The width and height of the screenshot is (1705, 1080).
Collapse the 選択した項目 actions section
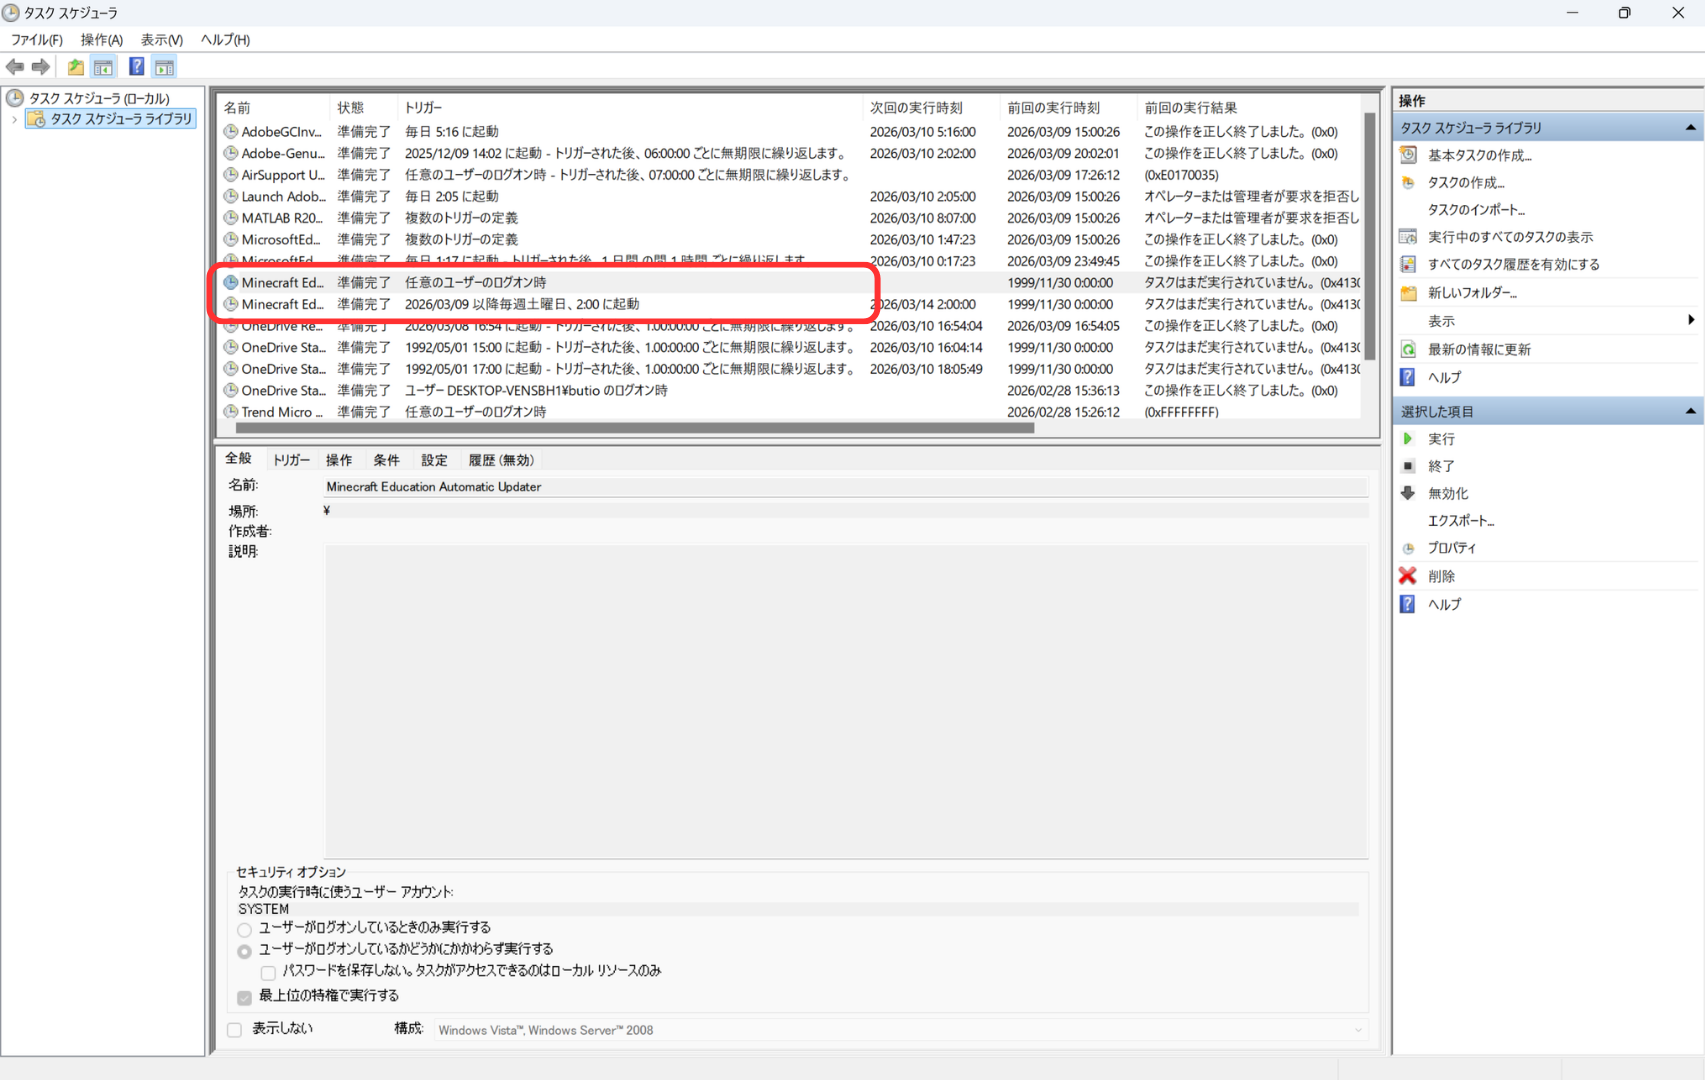click(x=1690, y=411)
